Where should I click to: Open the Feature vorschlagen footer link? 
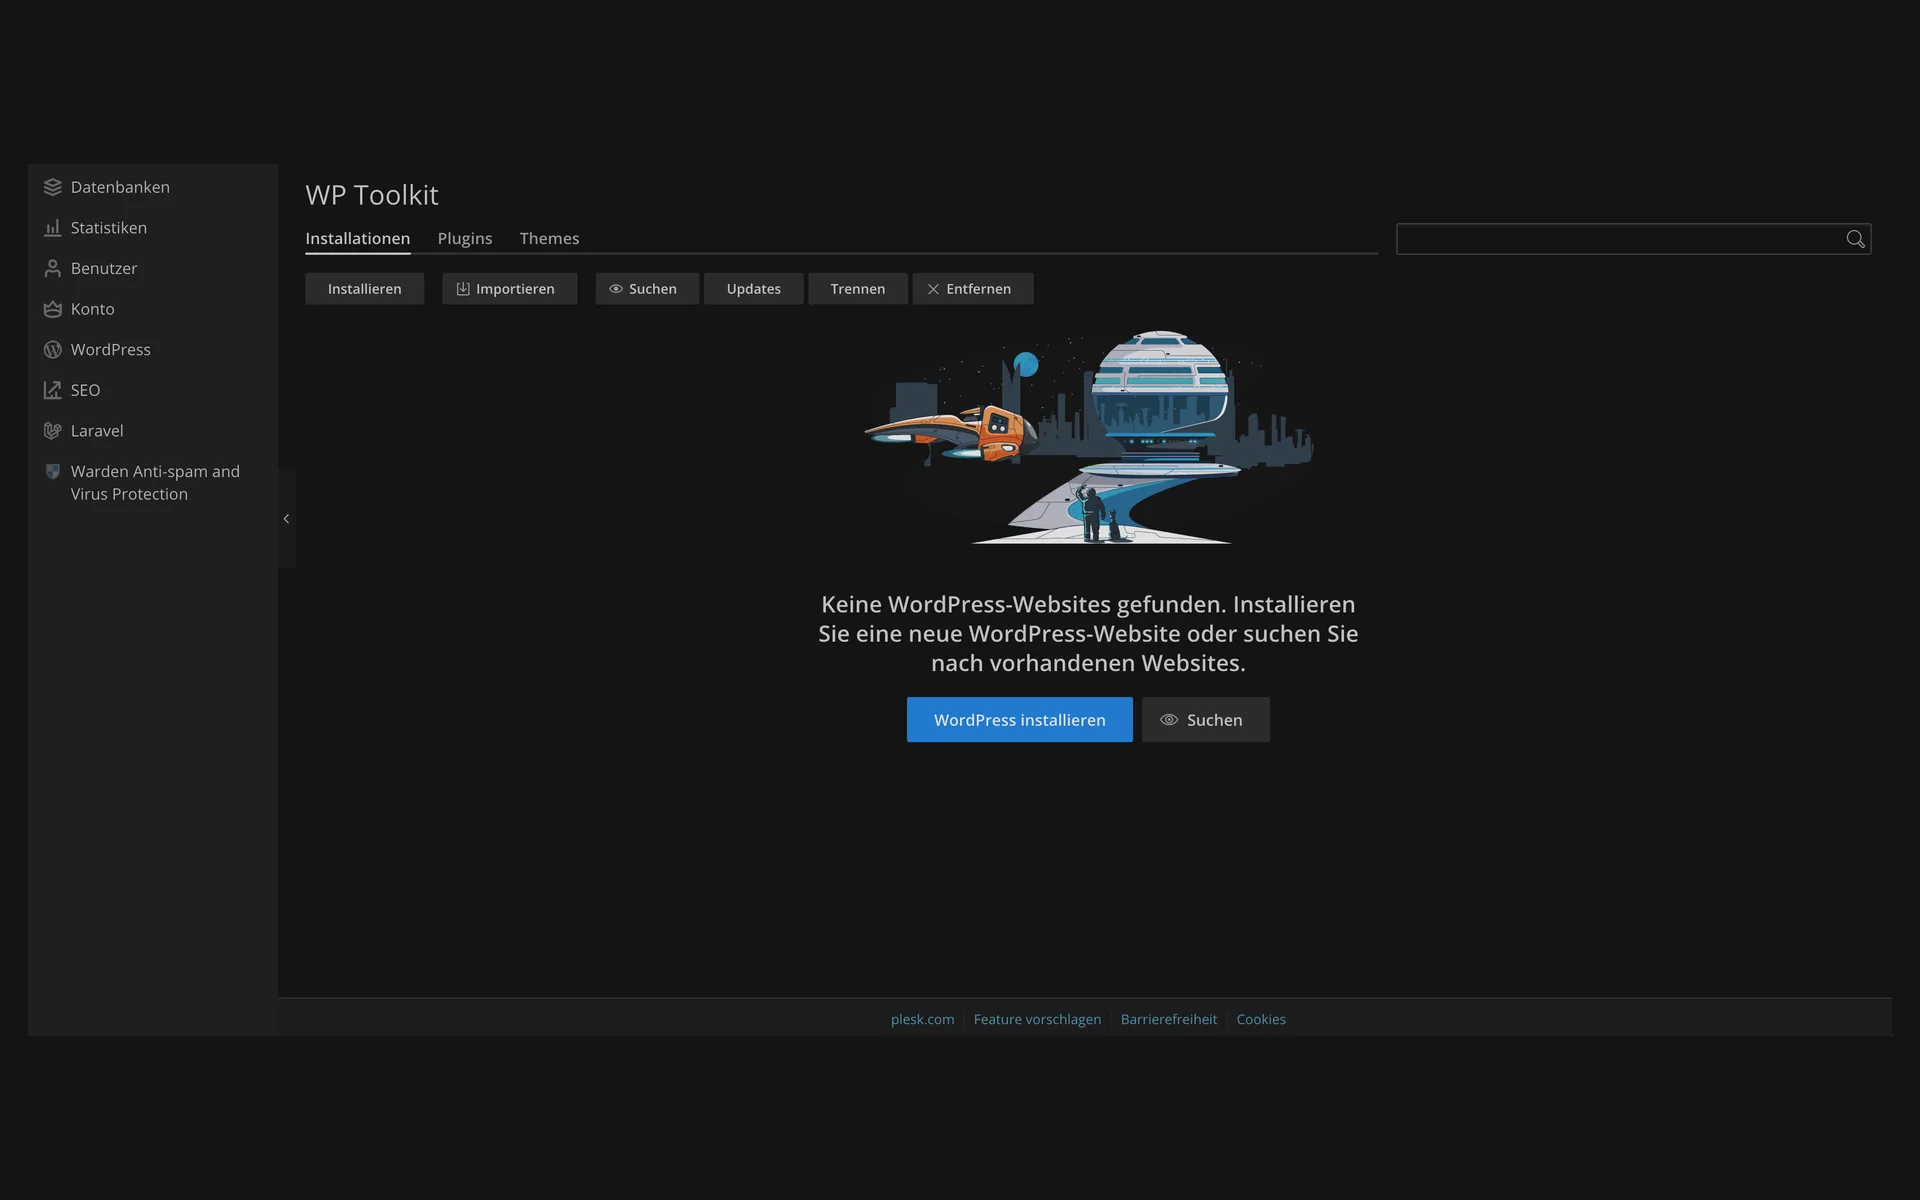pos(1037,1019)
